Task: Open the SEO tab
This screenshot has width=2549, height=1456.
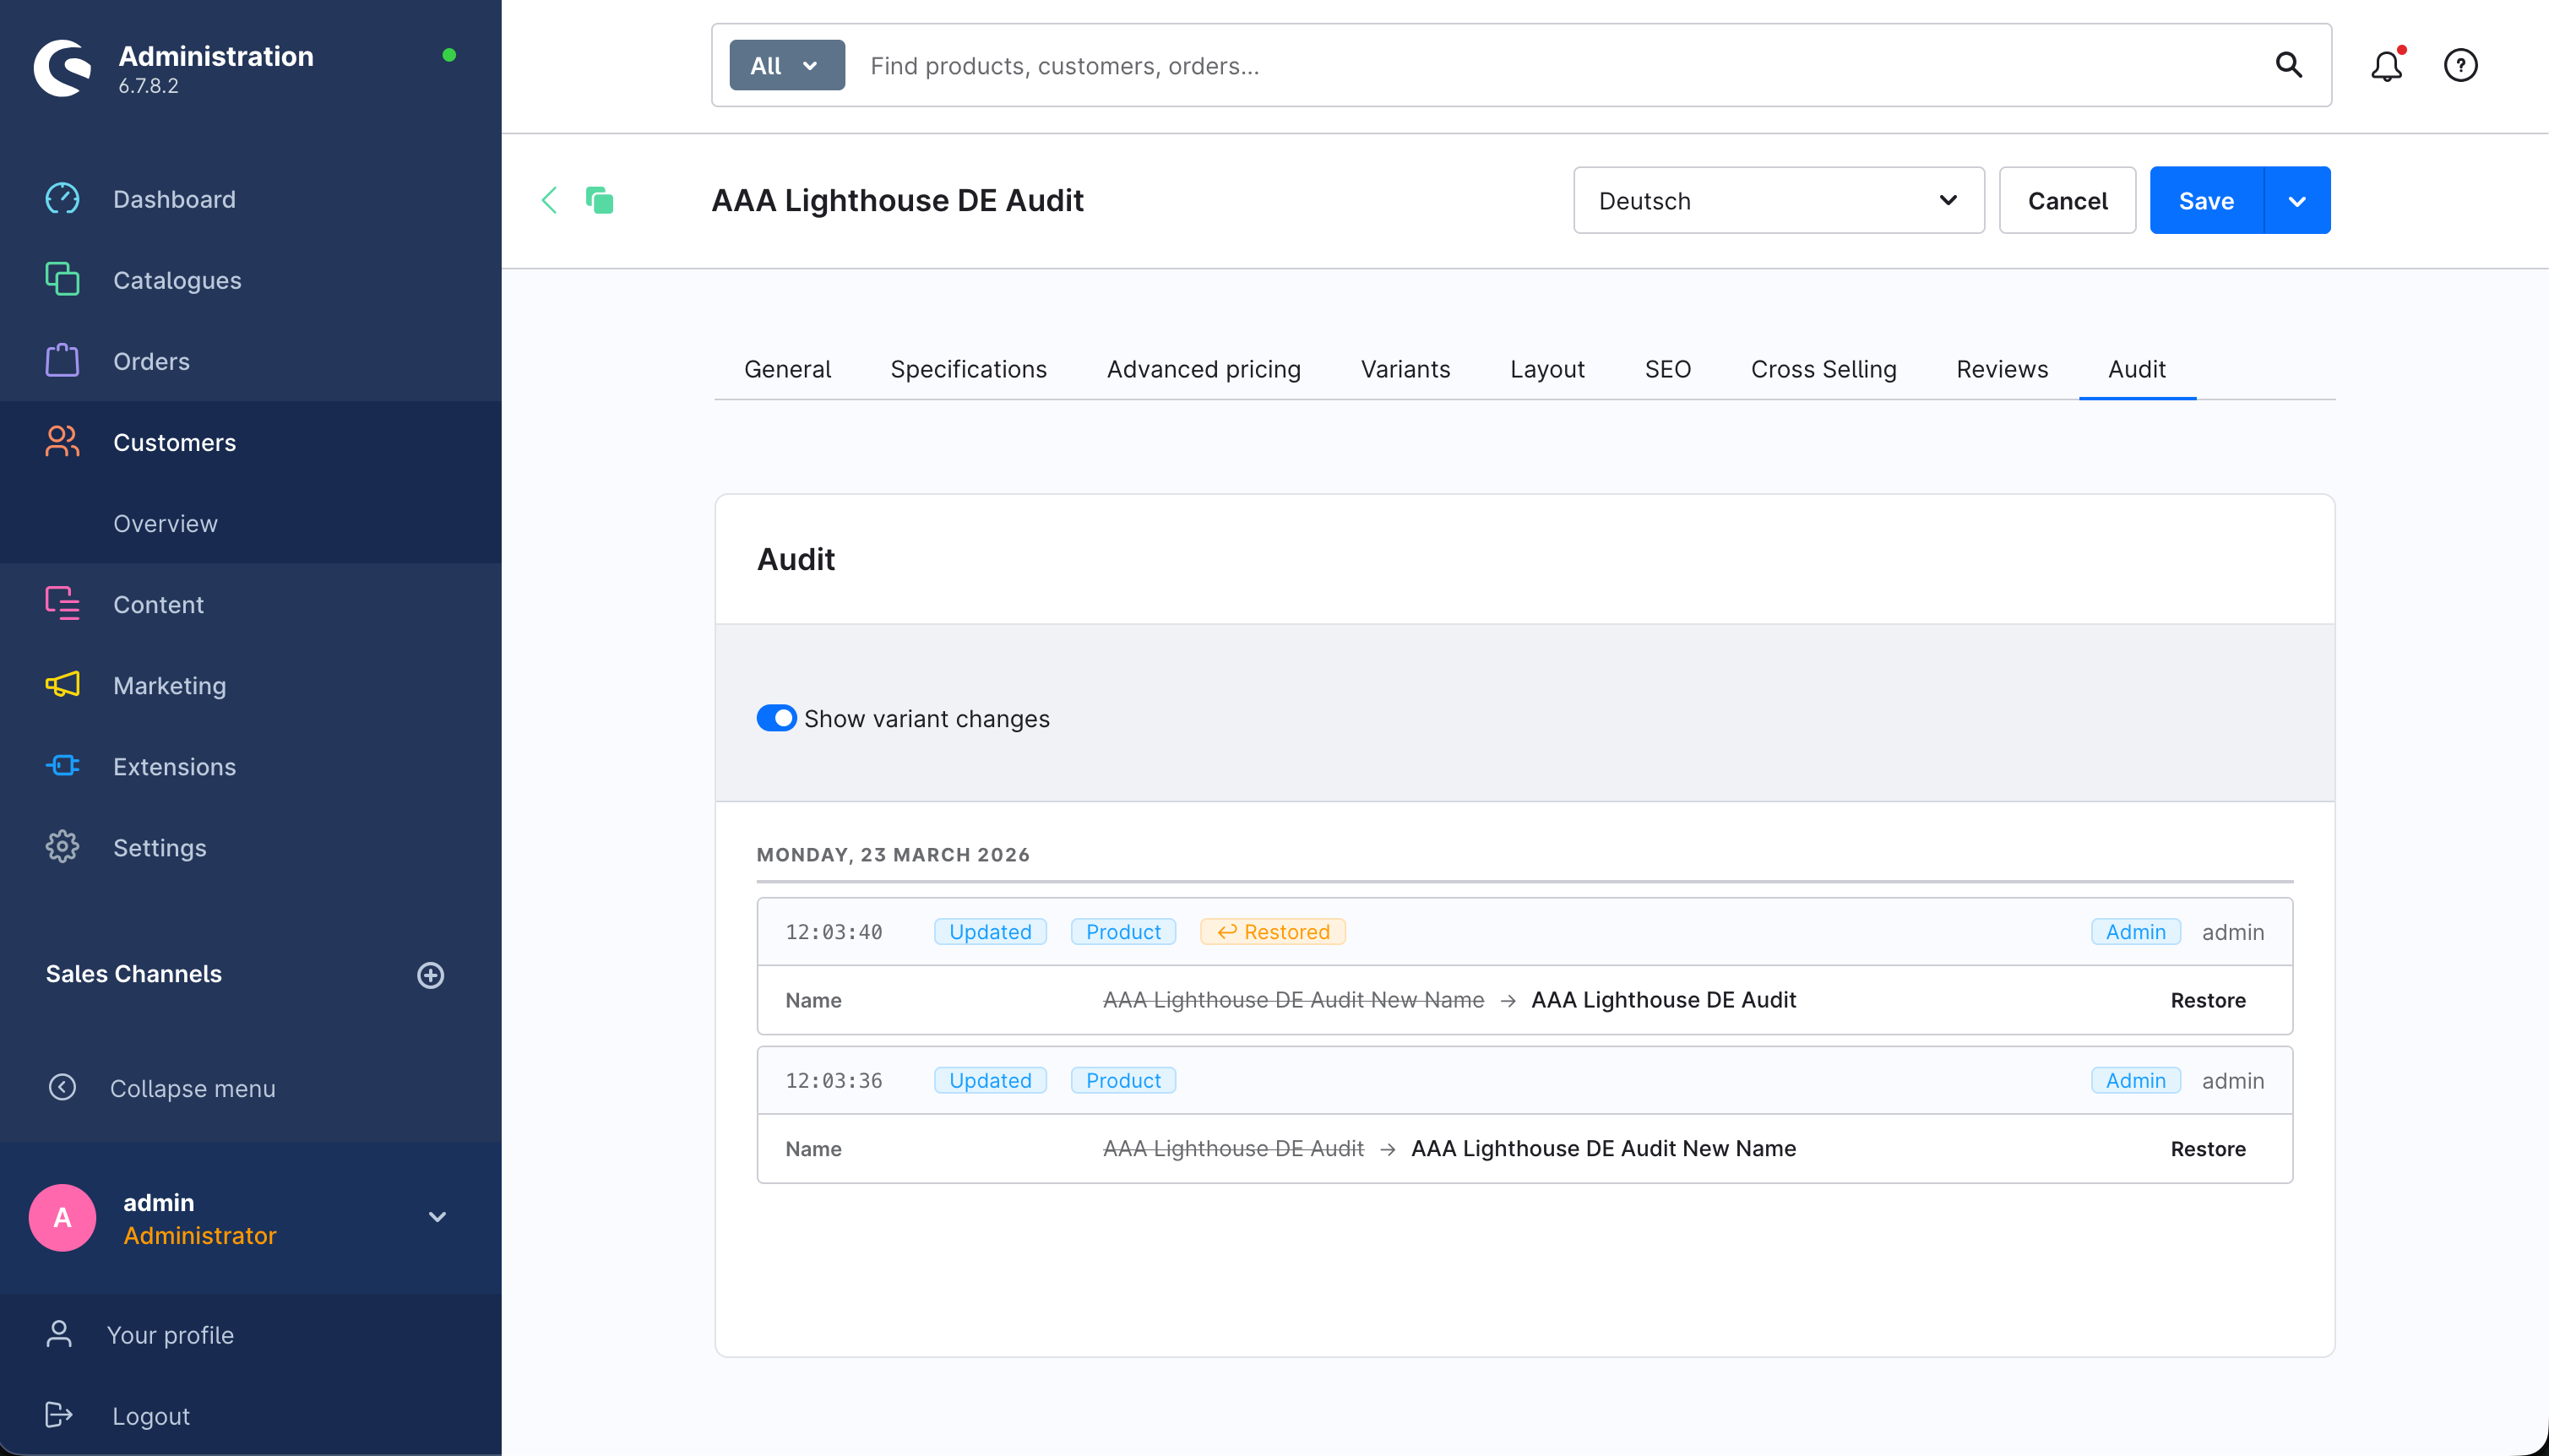Action: click(x=1667, y=369)
